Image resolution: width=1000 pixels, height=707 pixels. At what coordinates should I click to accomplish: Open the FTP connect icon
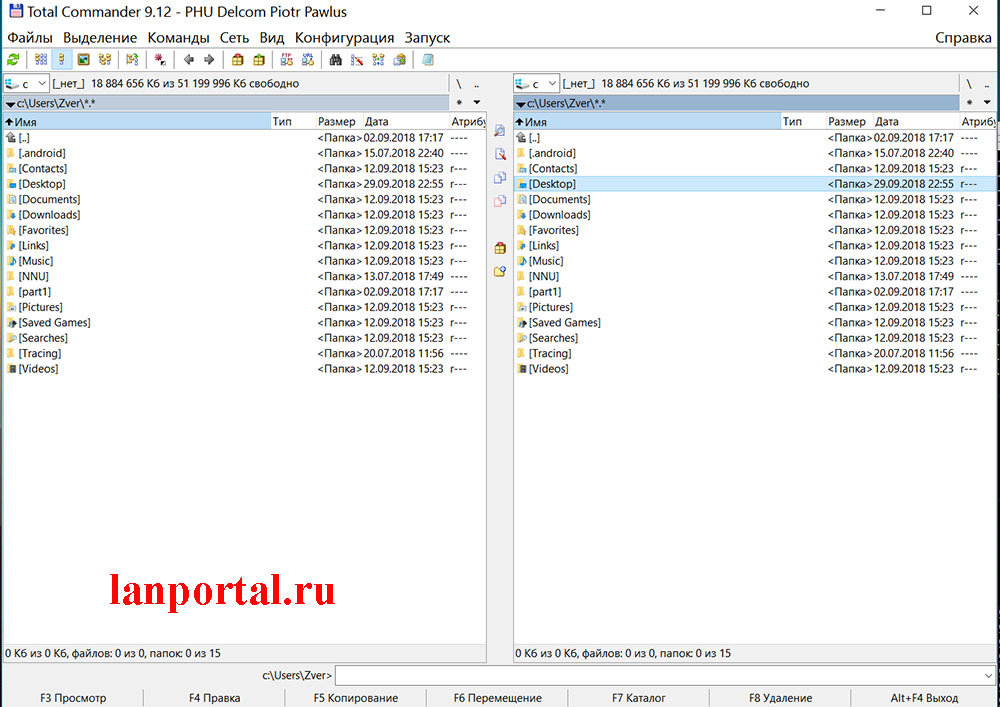286,60
